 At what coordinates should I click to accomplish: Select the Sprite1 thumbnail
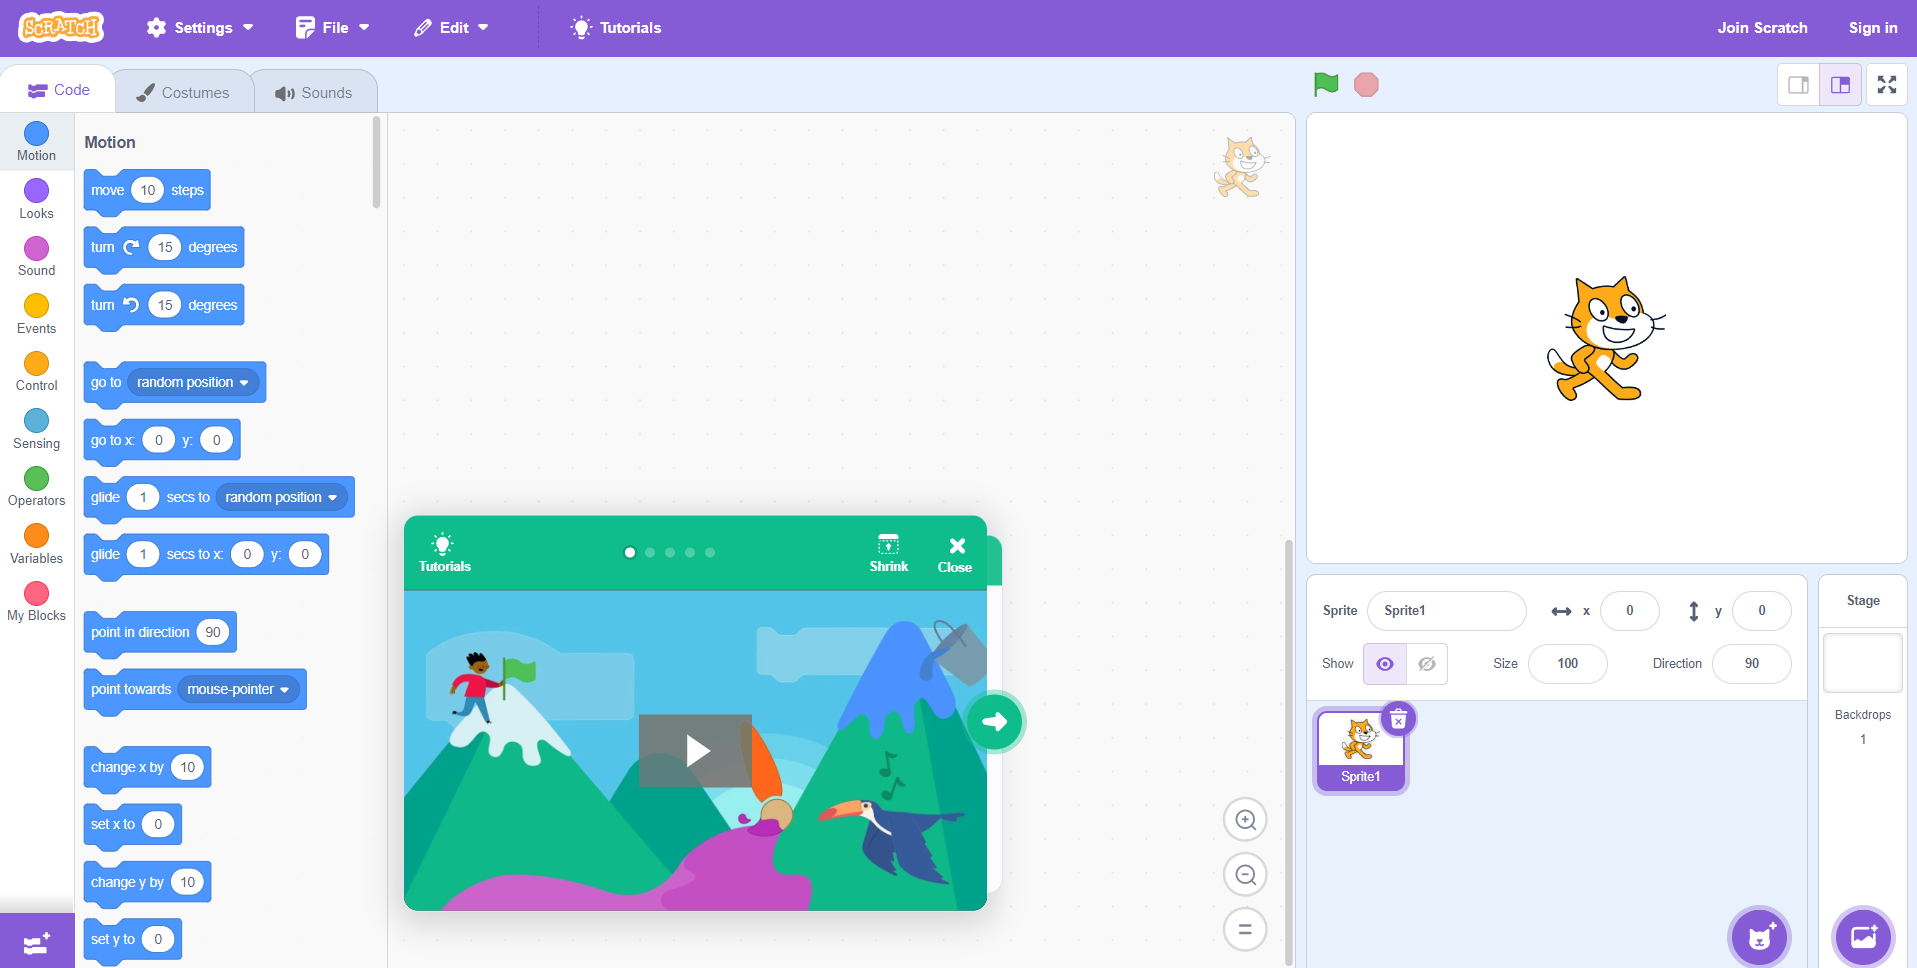point(1360,751)
